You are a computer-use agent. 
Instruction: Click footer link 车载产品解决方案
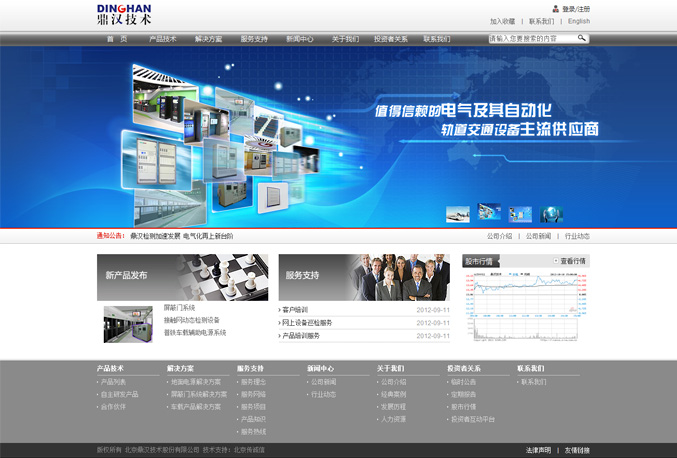point(196,407)
